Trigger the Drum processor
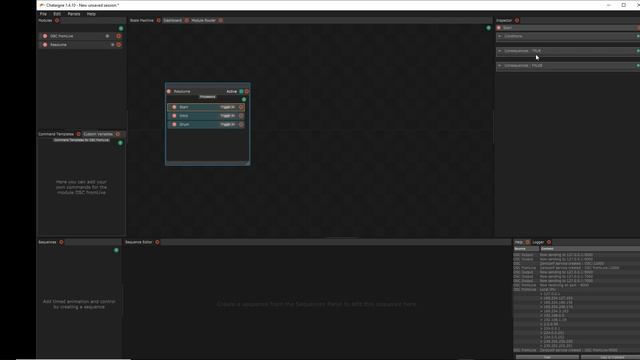The width and height of the screenshot is (640, 360). 227,124
